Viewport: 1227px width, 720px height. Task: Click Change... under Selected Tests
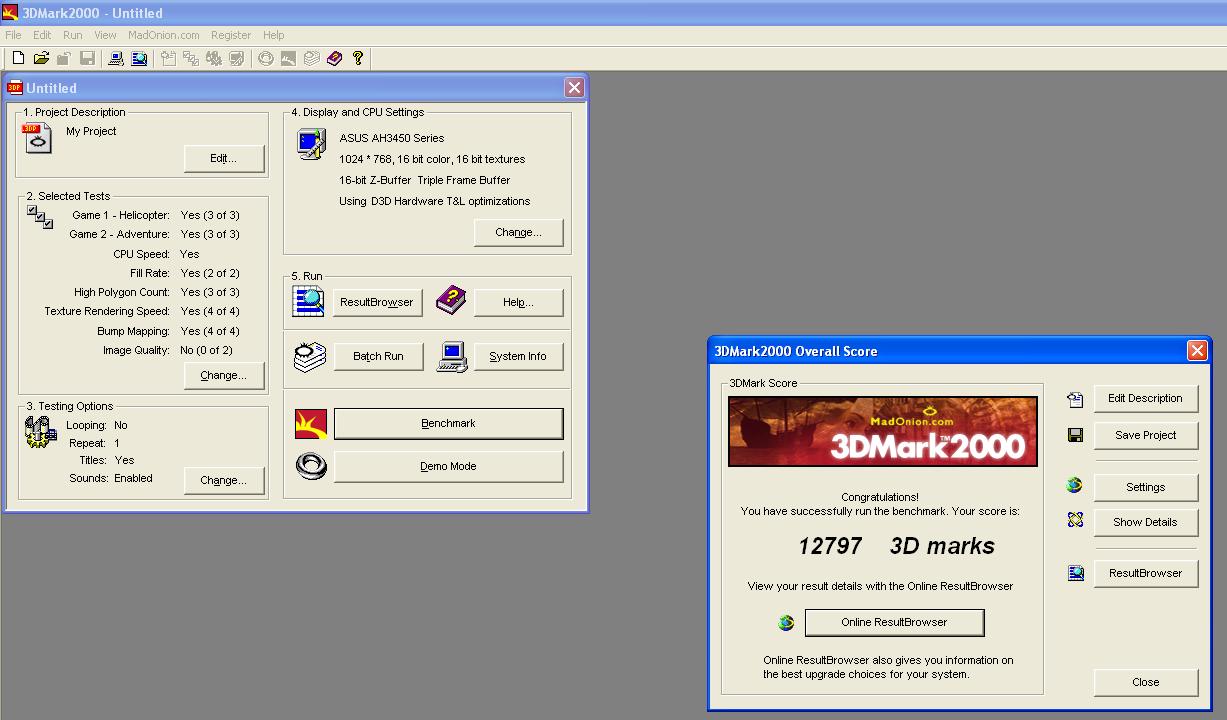pos(224,375)
